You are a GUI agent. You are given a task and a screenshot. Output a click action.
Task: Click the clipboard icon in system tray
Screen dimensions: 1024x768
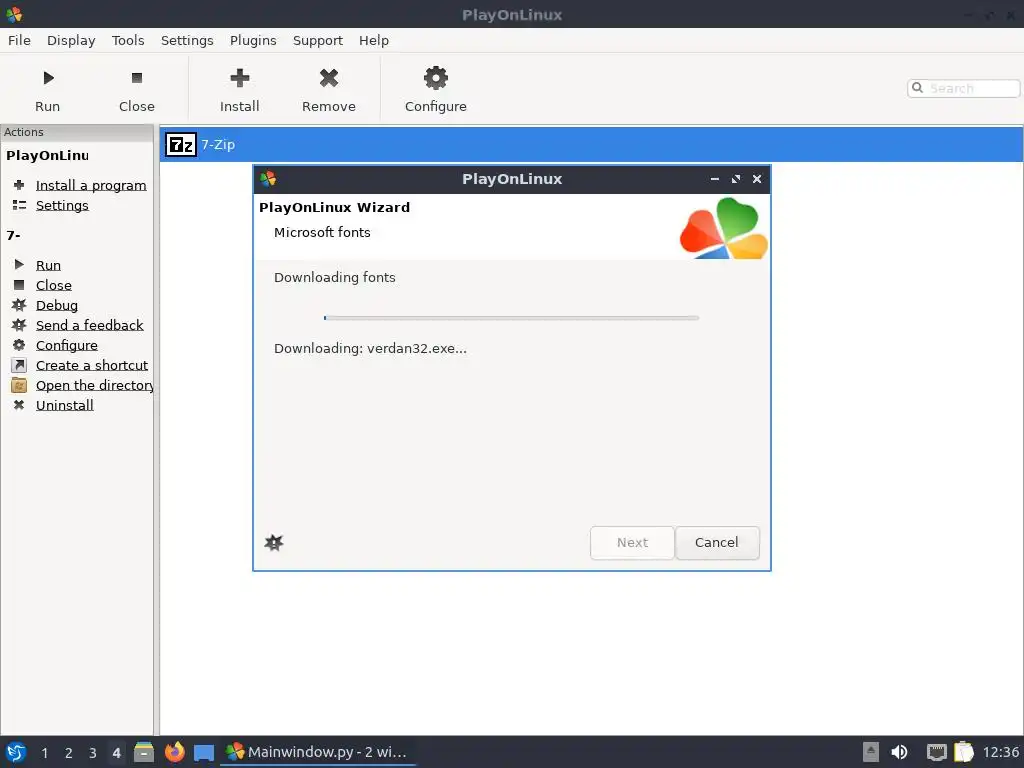[964, 752]
